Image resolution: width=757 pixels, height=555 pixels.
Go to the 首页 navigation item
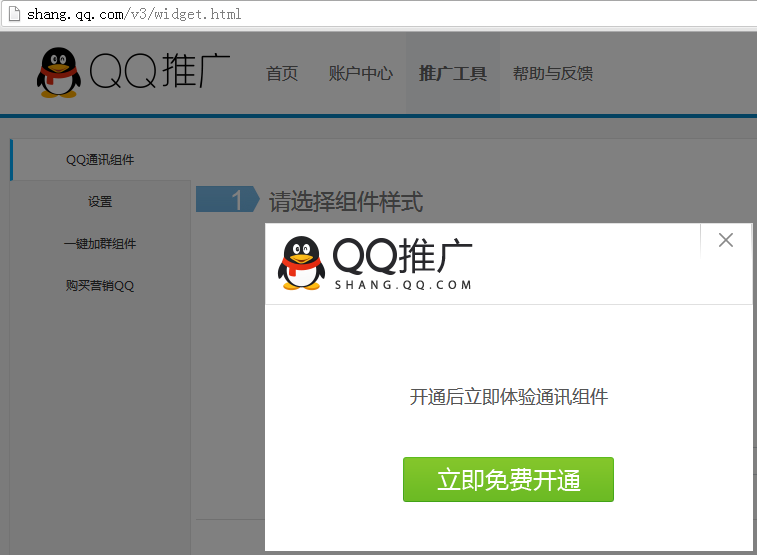[282, 73]
